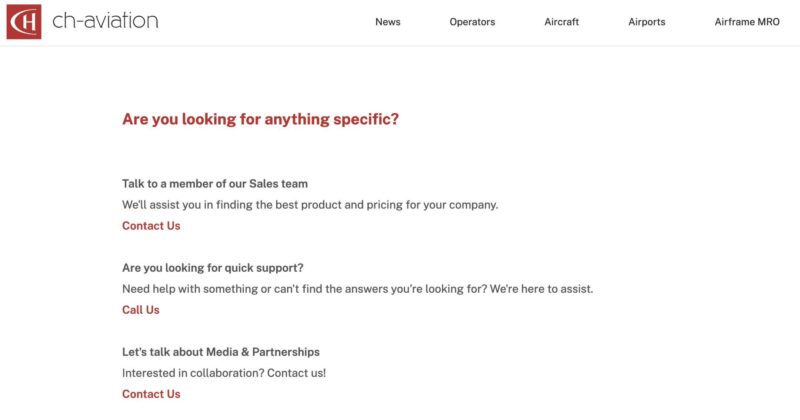Click the 'Let's talk about Media & Partnerships' heading
The width and height of the screenshot is (800, 420).
coord(221,352)
